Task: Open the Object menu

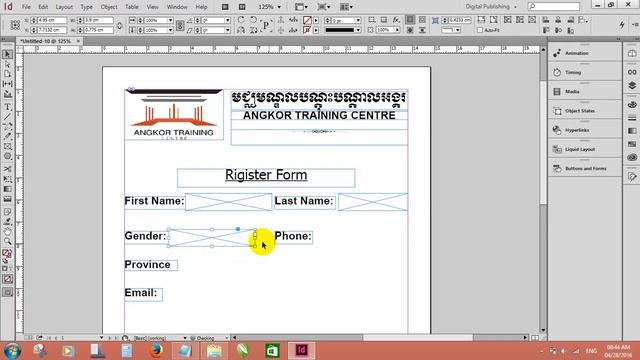Action: pos(109,7)
